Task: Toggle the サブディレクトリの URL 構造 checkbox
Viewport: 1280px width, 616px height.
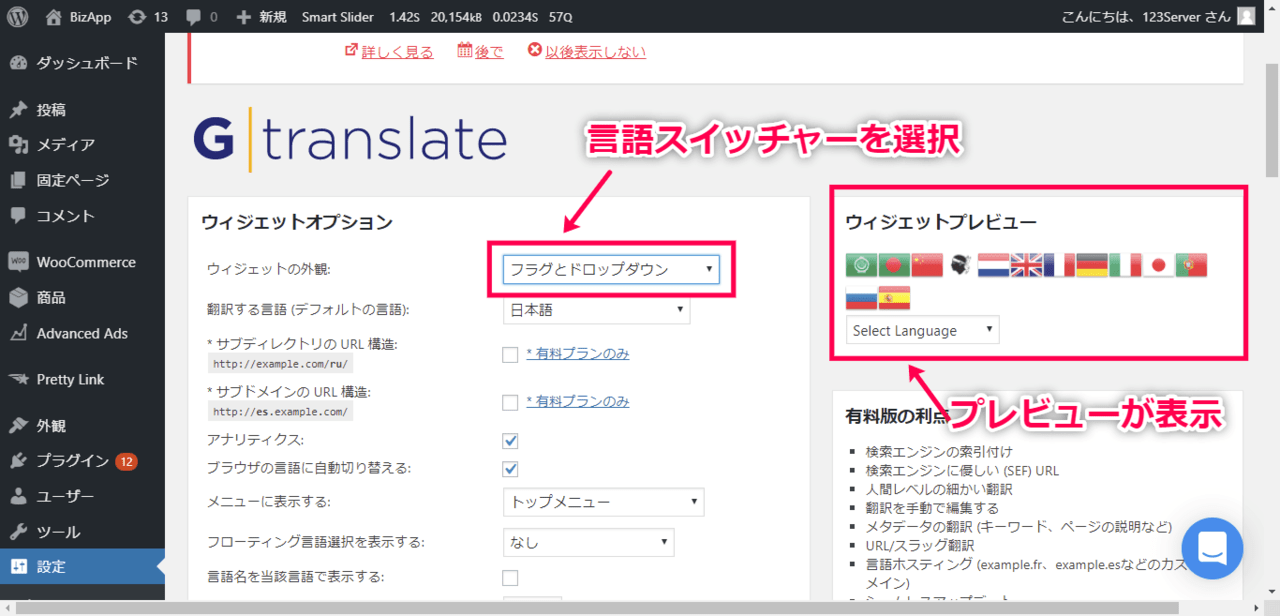Action: [510, 354]
